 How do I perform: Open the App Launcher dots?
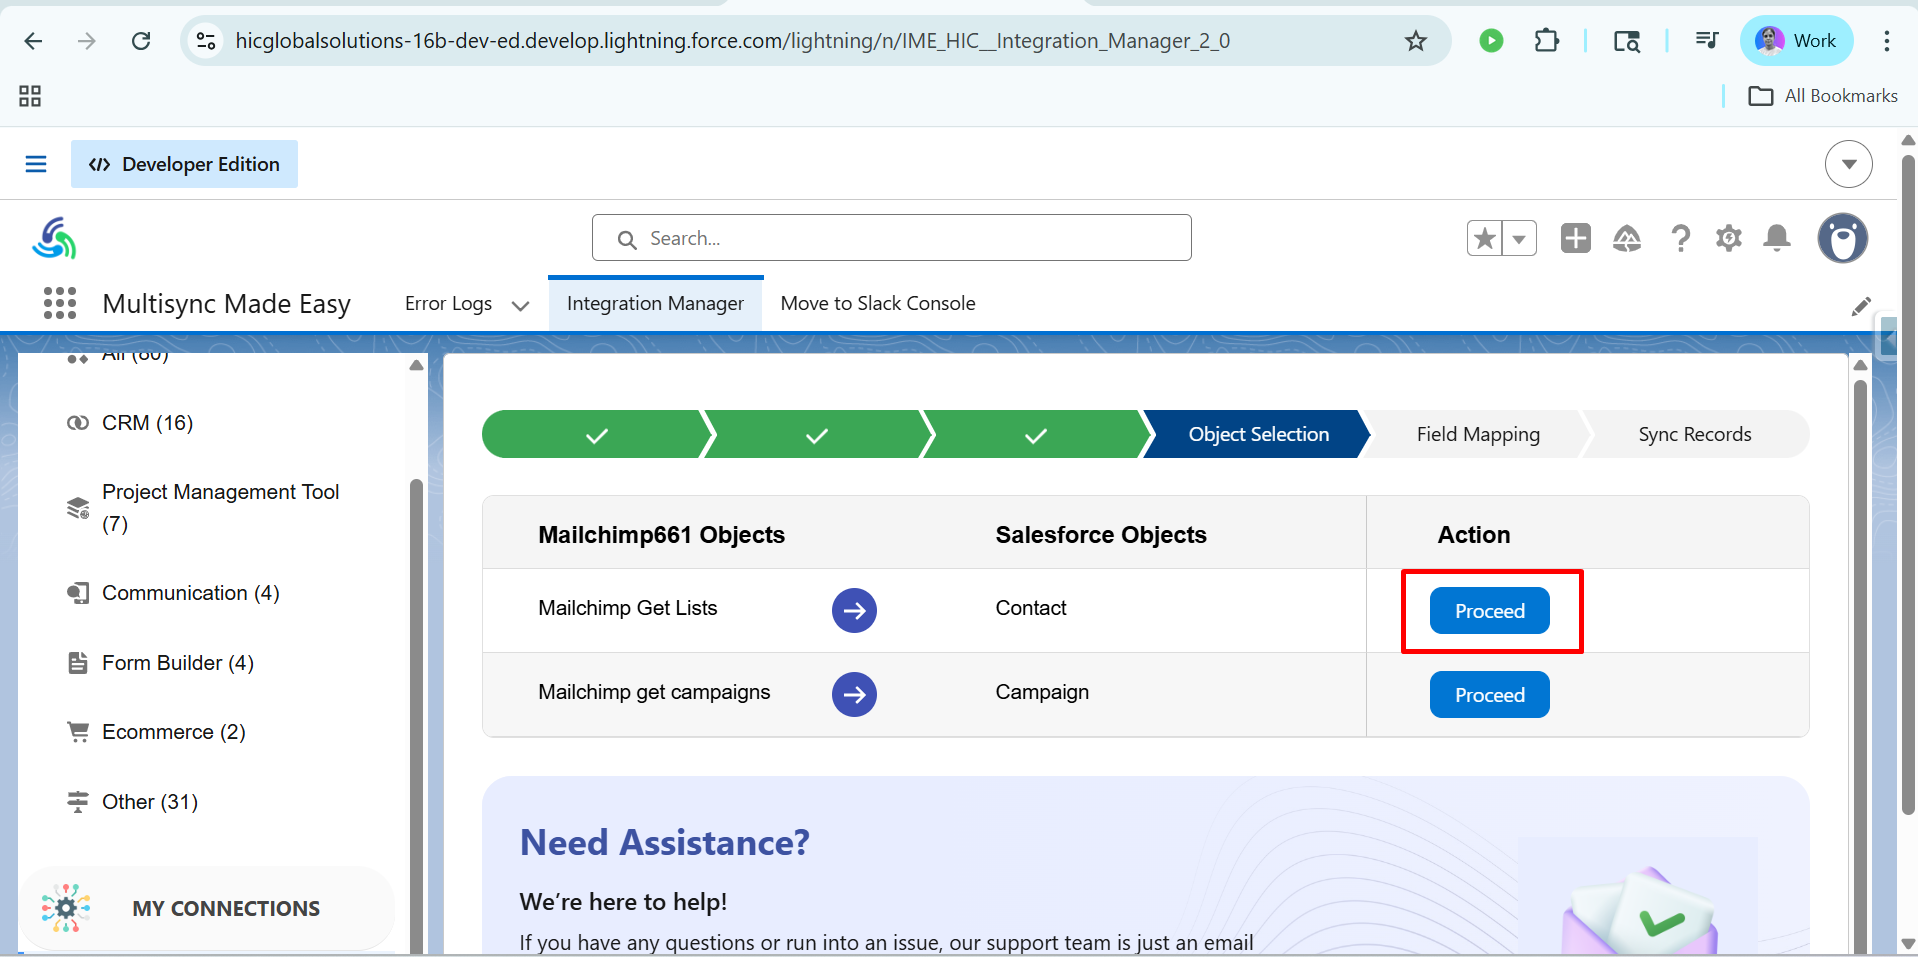60,303
